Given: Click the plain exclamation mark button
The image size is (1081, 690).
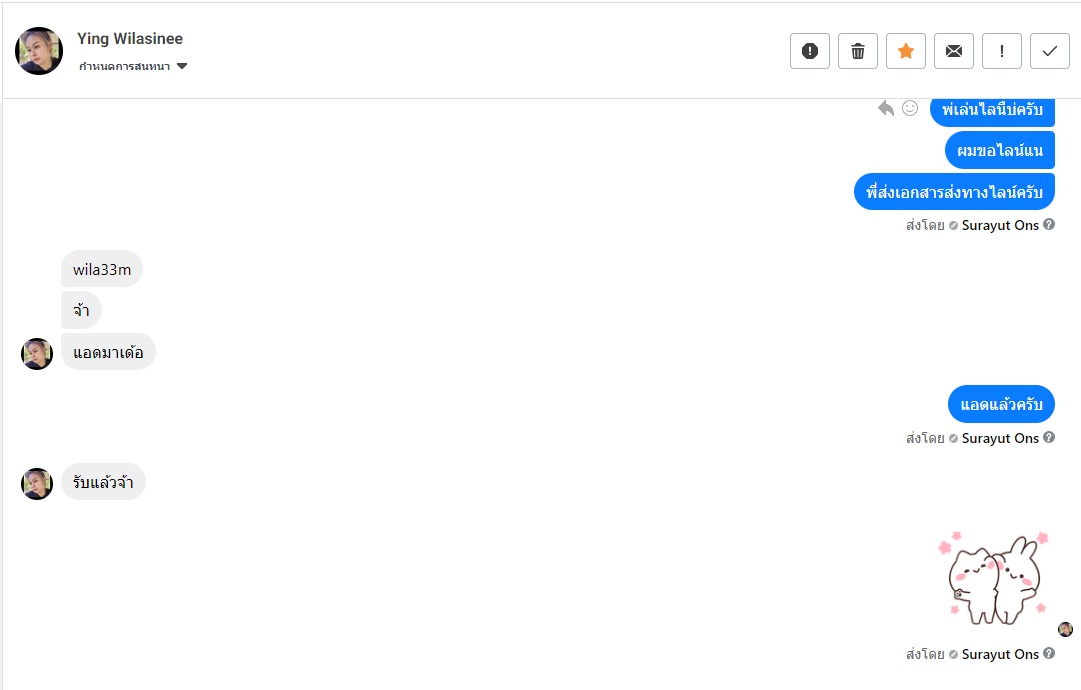Looking at the screenshot, I should coord(1002,51).
